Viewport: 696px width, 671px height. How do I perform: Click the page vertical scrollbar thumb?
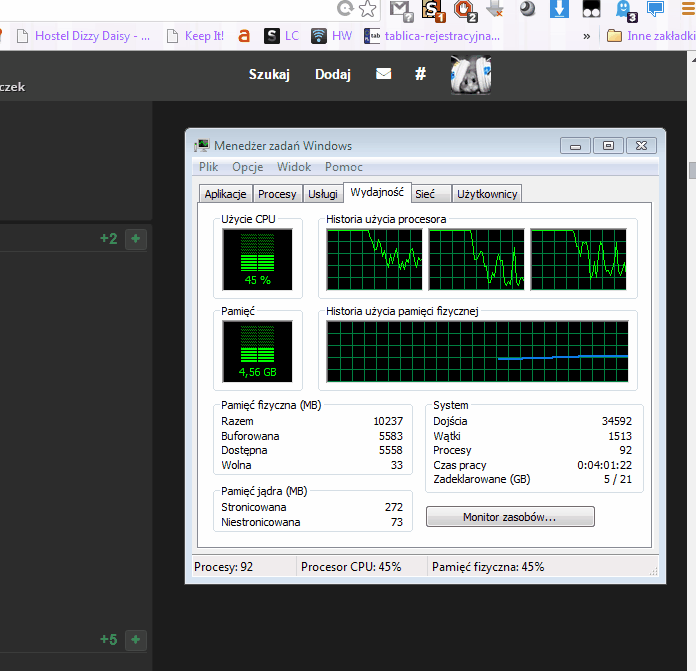690,170
